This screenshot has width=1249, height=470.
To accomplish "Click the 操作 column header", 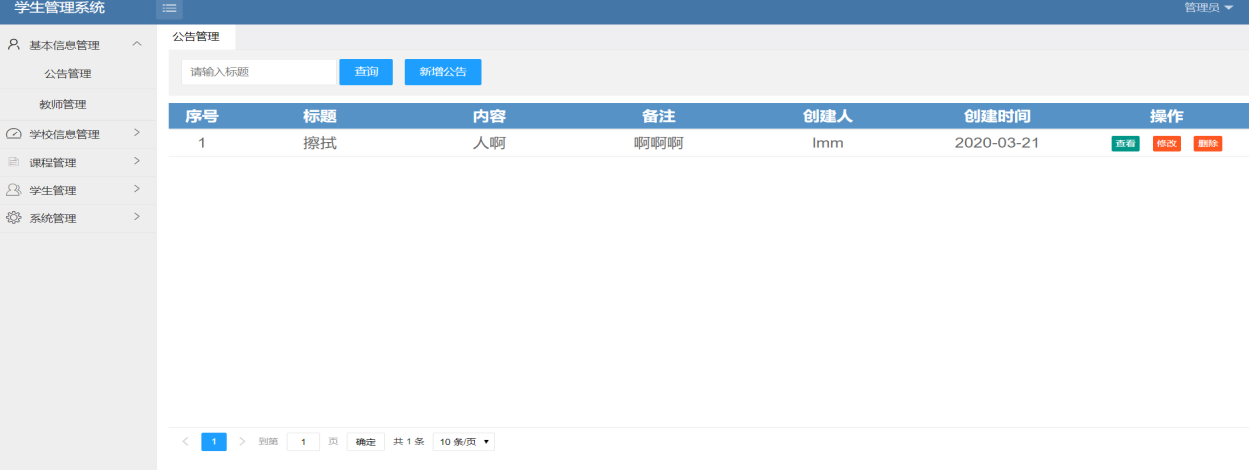I will pyautogui.click(x=1167, y=116).
